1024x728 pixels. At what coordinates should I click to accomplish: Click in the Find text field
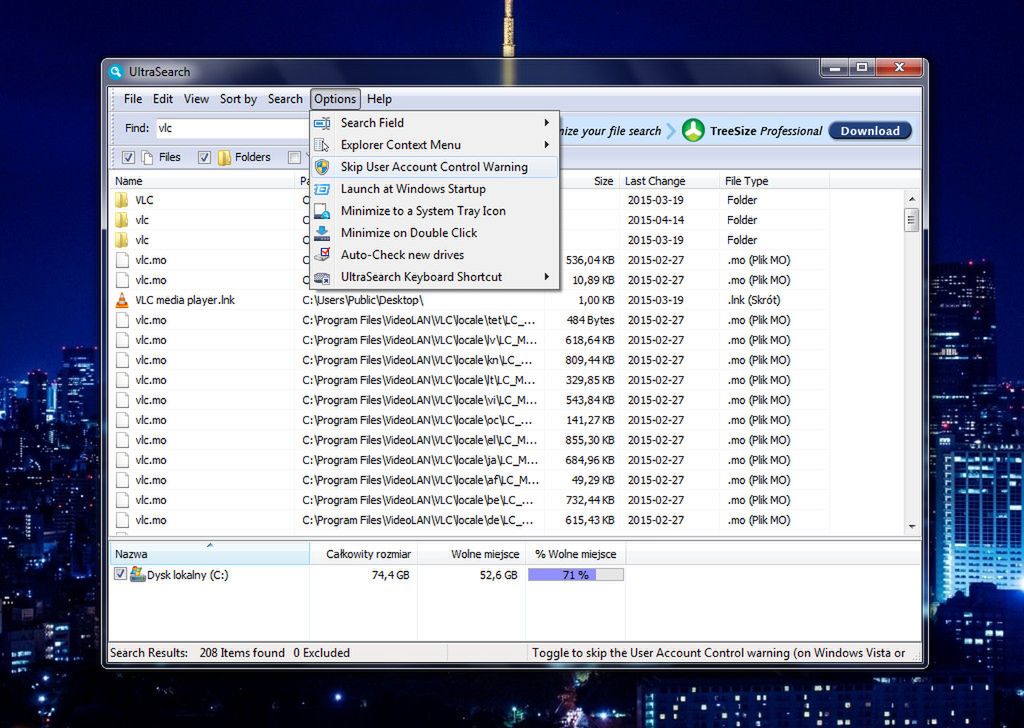click(x=232, y=128)
